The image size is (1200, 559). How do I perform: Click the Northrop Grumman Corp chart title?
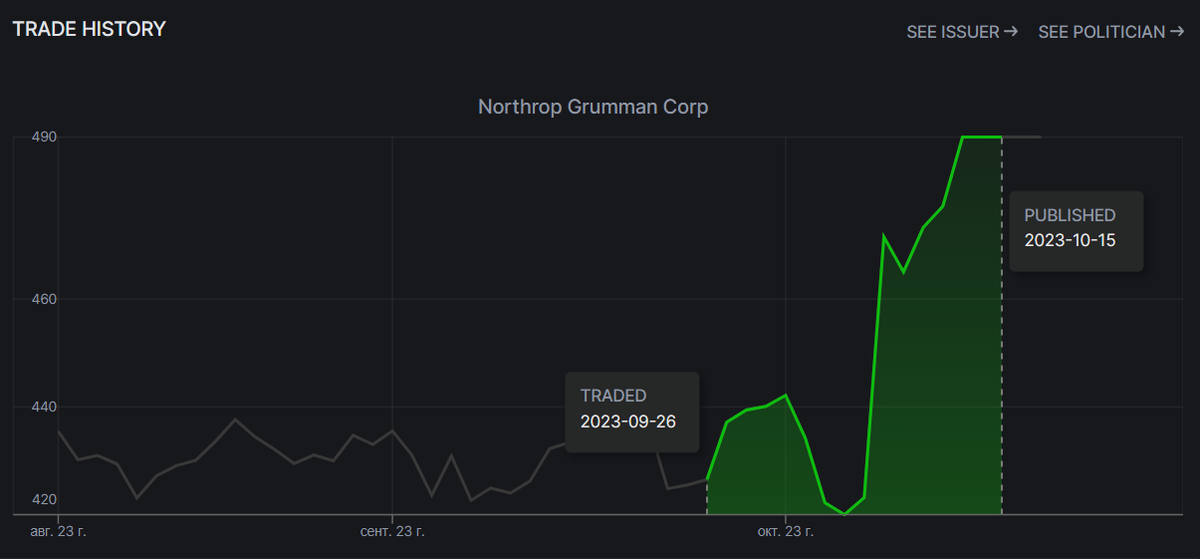coord(593,106)
